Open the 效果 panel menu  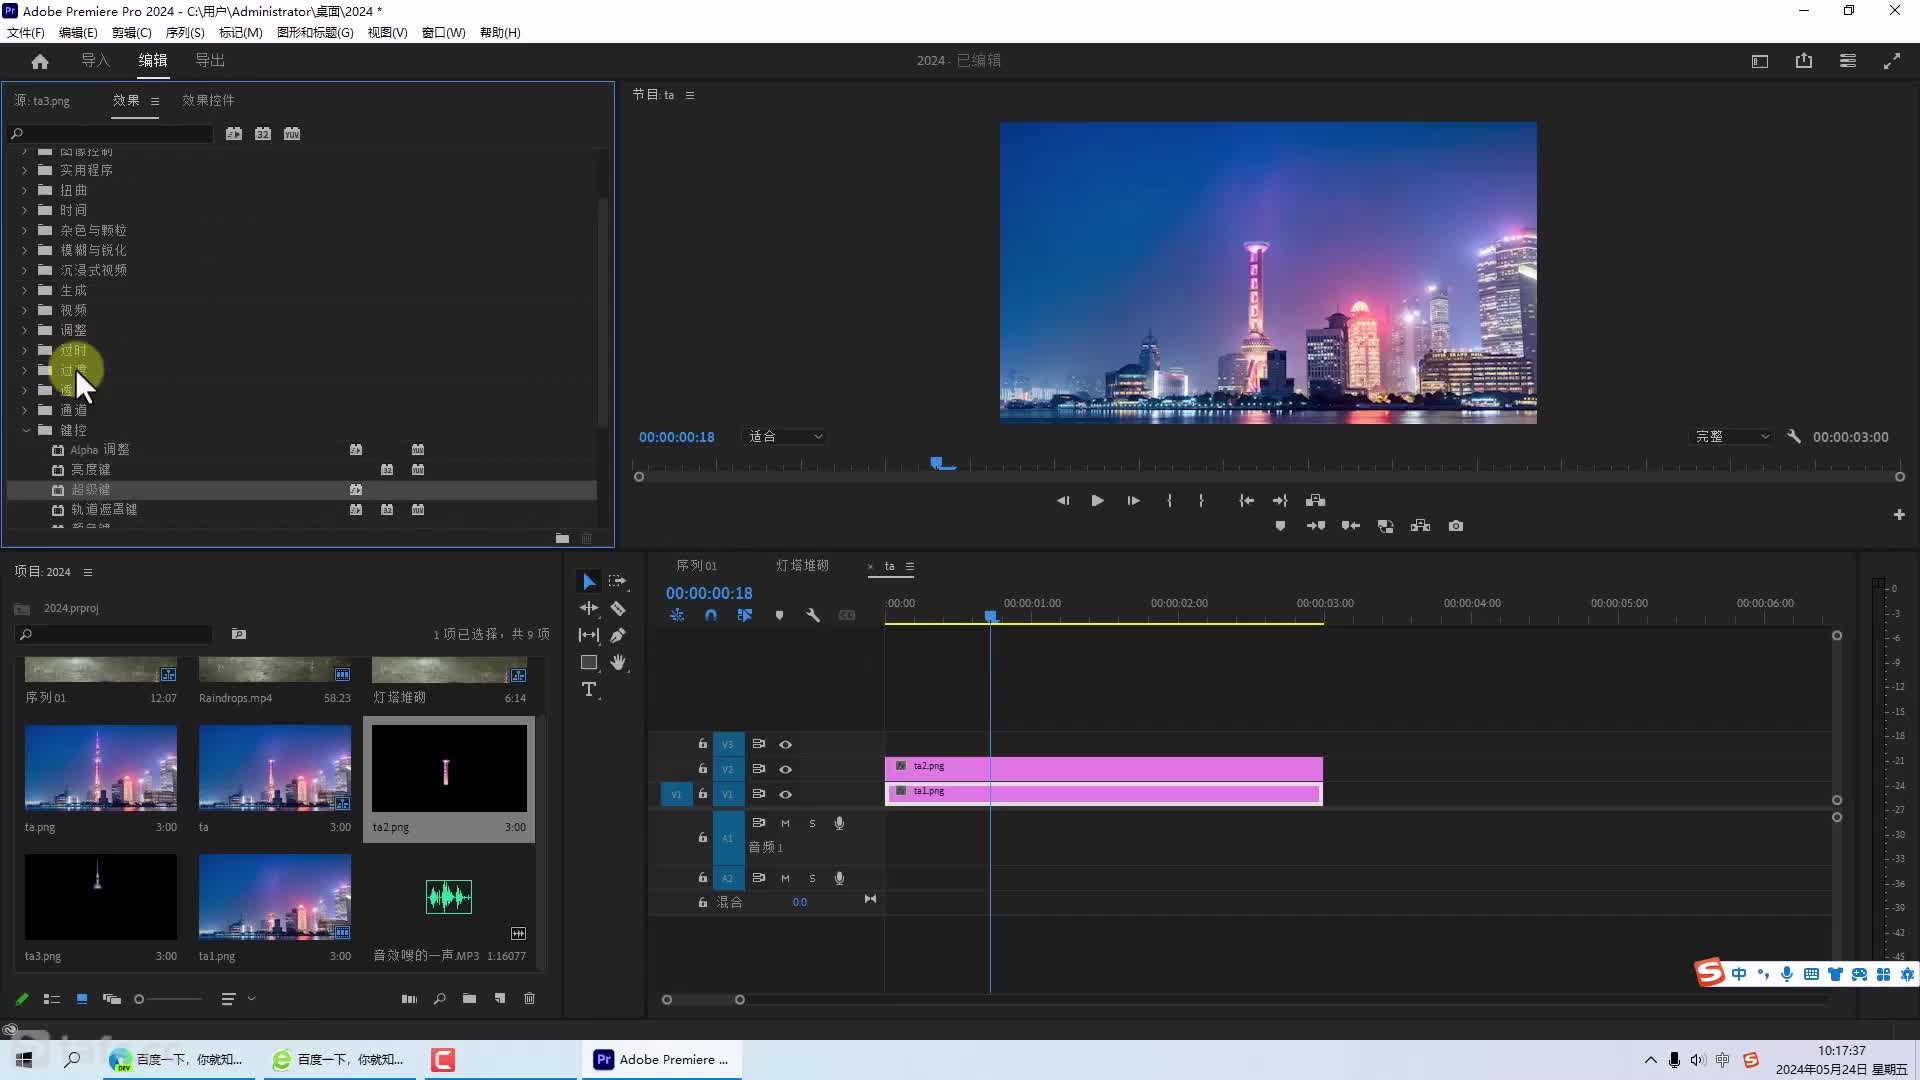pyautogui.click(x=155, y=101)
